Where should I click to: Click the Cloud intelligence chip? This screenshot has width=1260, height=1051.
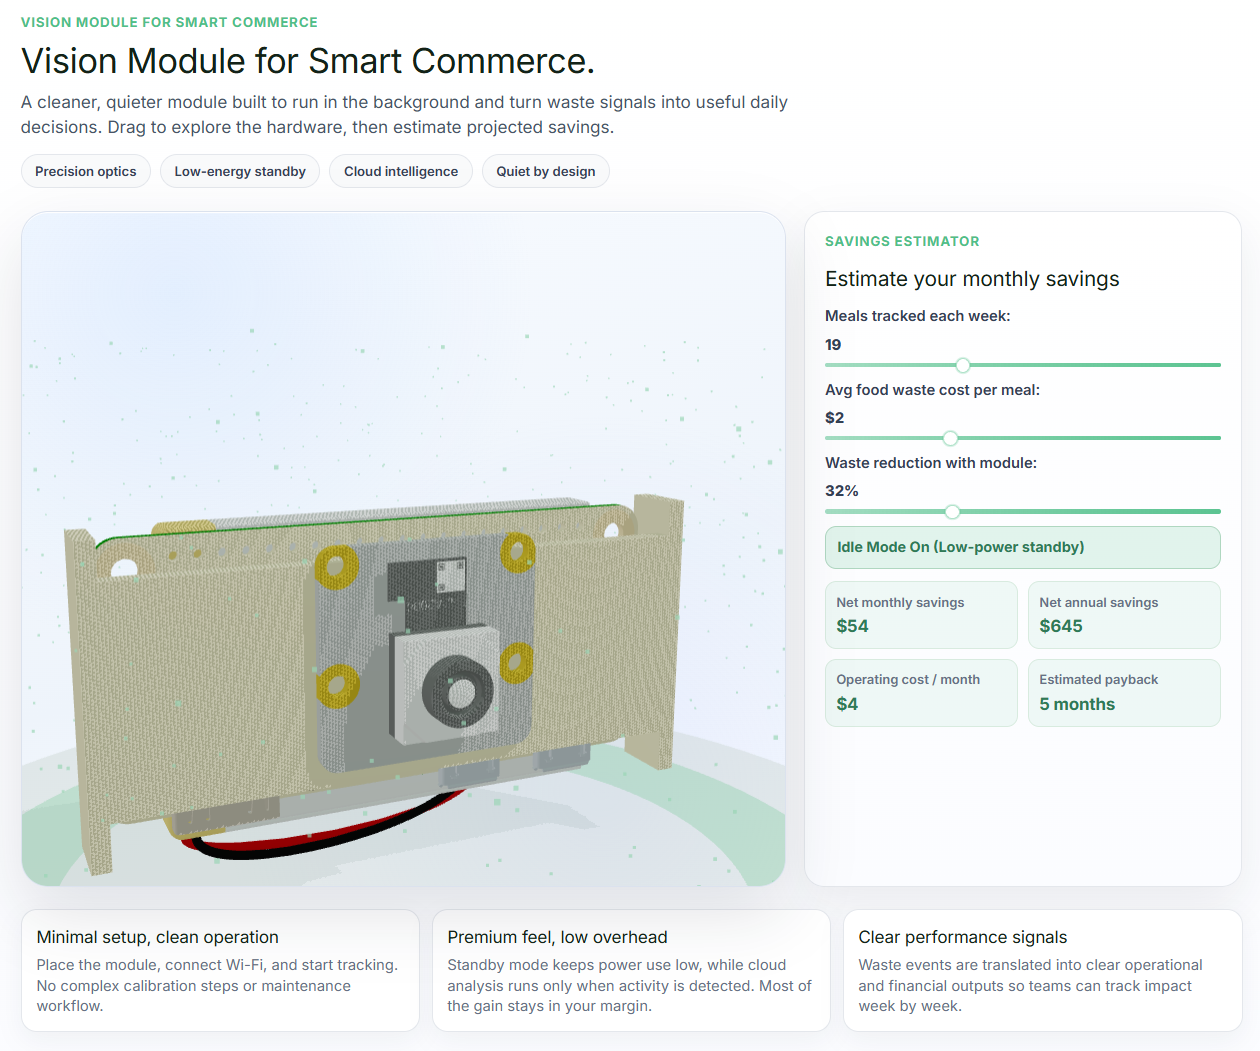pos(401,171)
